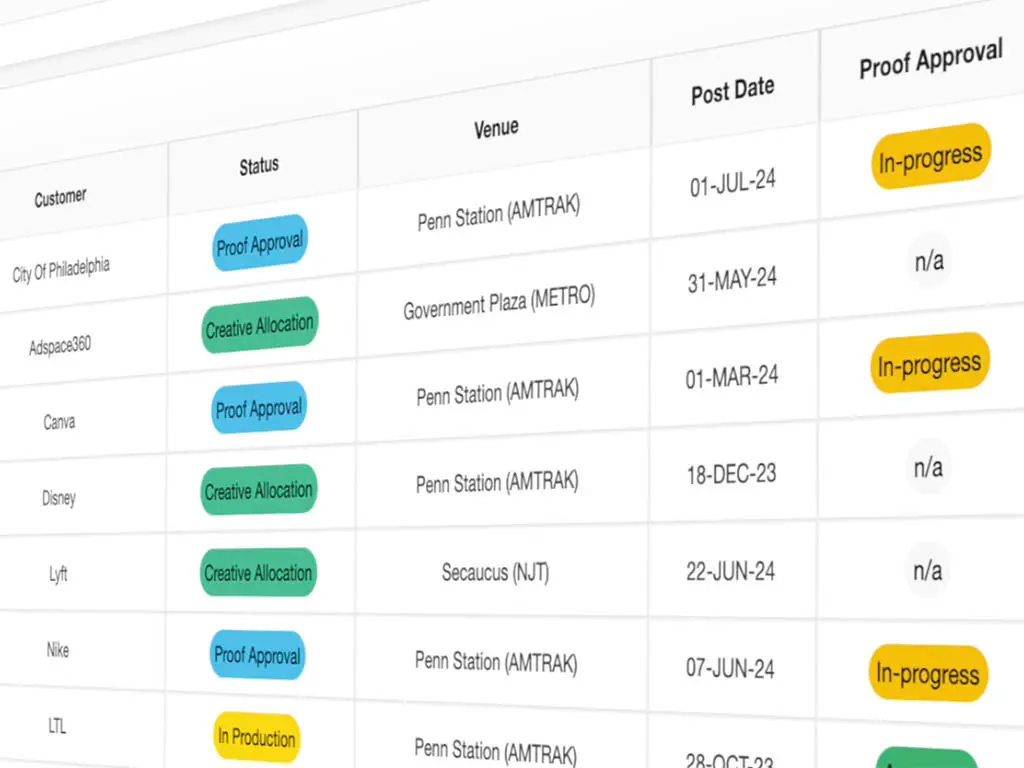Screen dimensions: 1024x768
Task: Sort table by Post Date header
Action: [x=732, y=91]
